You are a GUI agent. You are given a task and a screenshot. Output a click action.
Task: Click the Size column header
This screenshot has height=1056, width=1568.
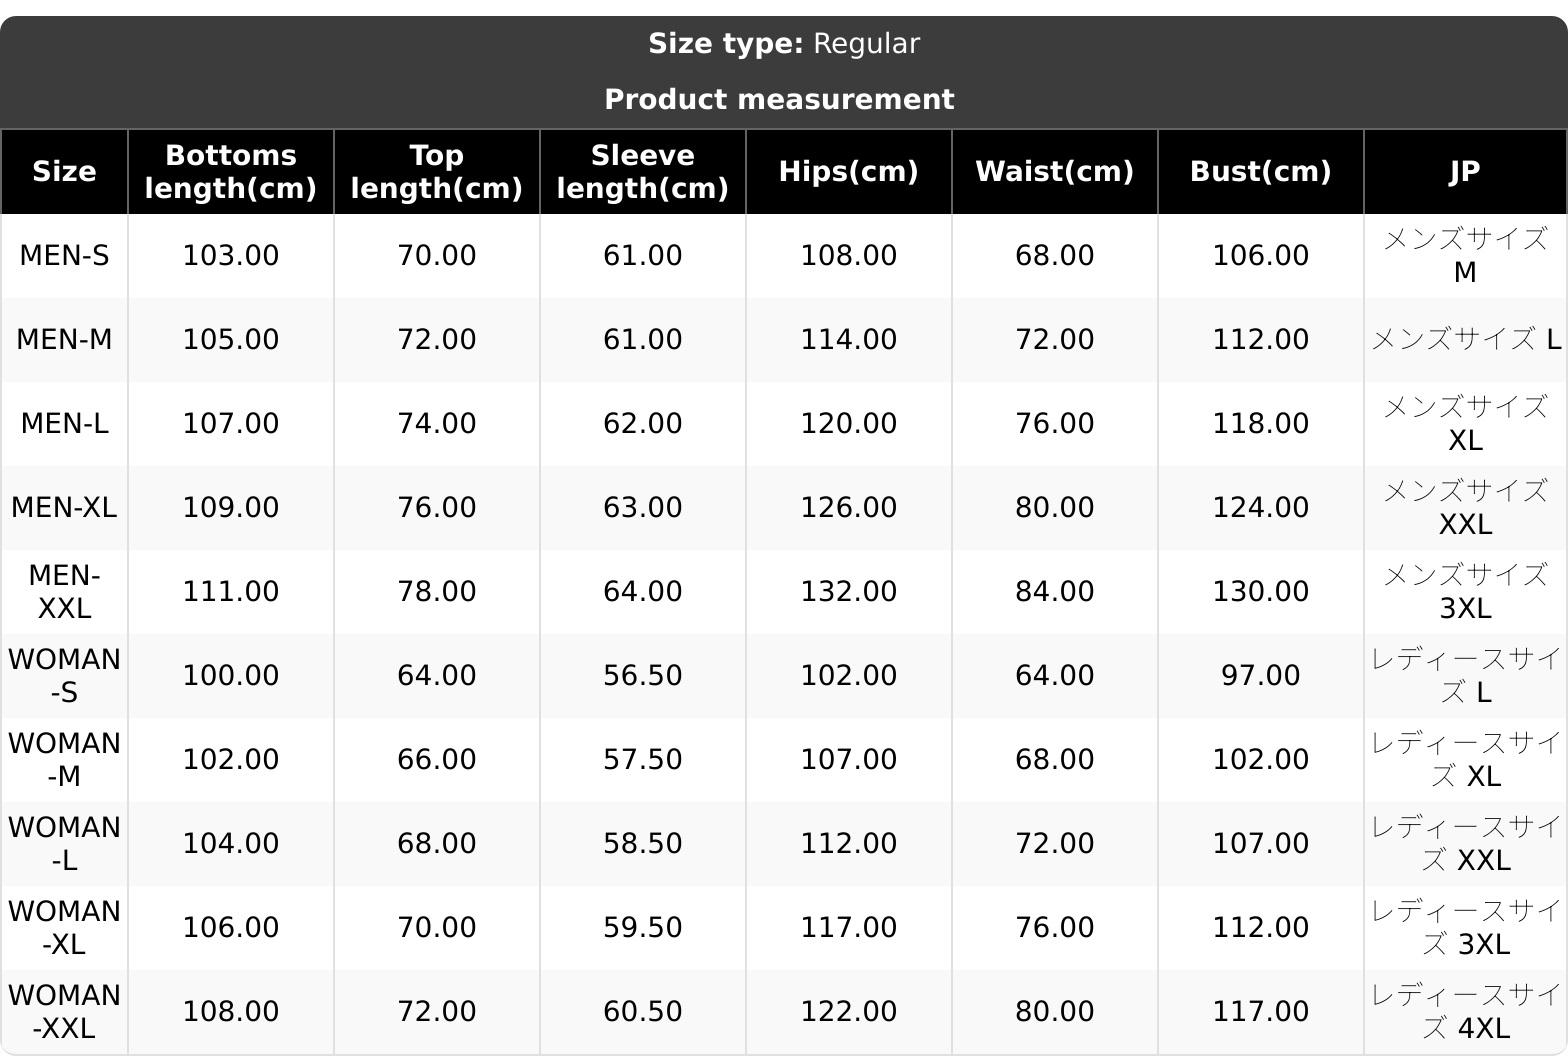tap(64, 171)
